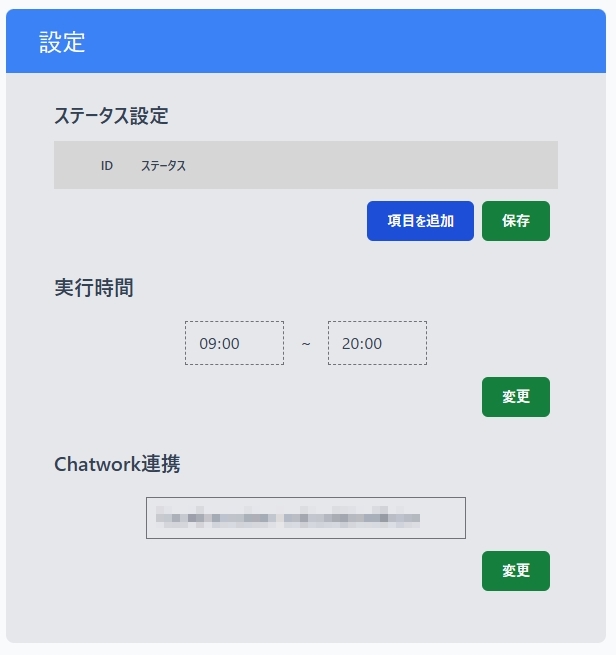
Task: Click the 設定 page title
Action: (x=62, y=42)
